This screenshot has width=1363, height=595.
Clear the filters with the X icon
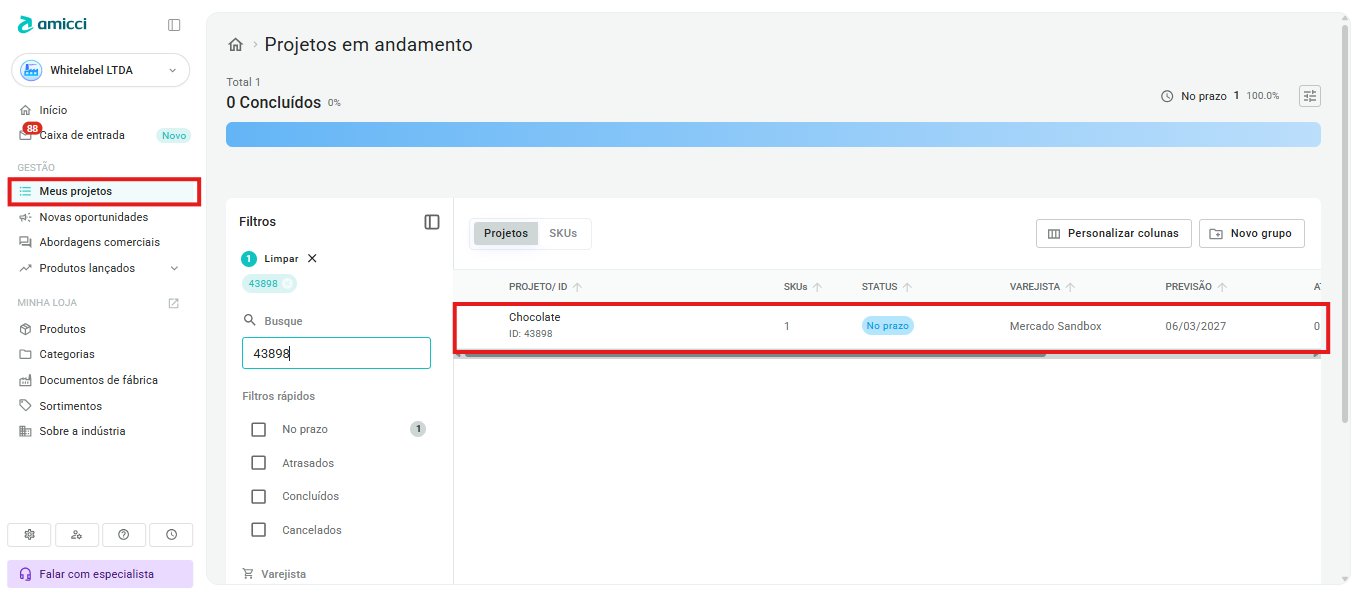pos(312,258)
